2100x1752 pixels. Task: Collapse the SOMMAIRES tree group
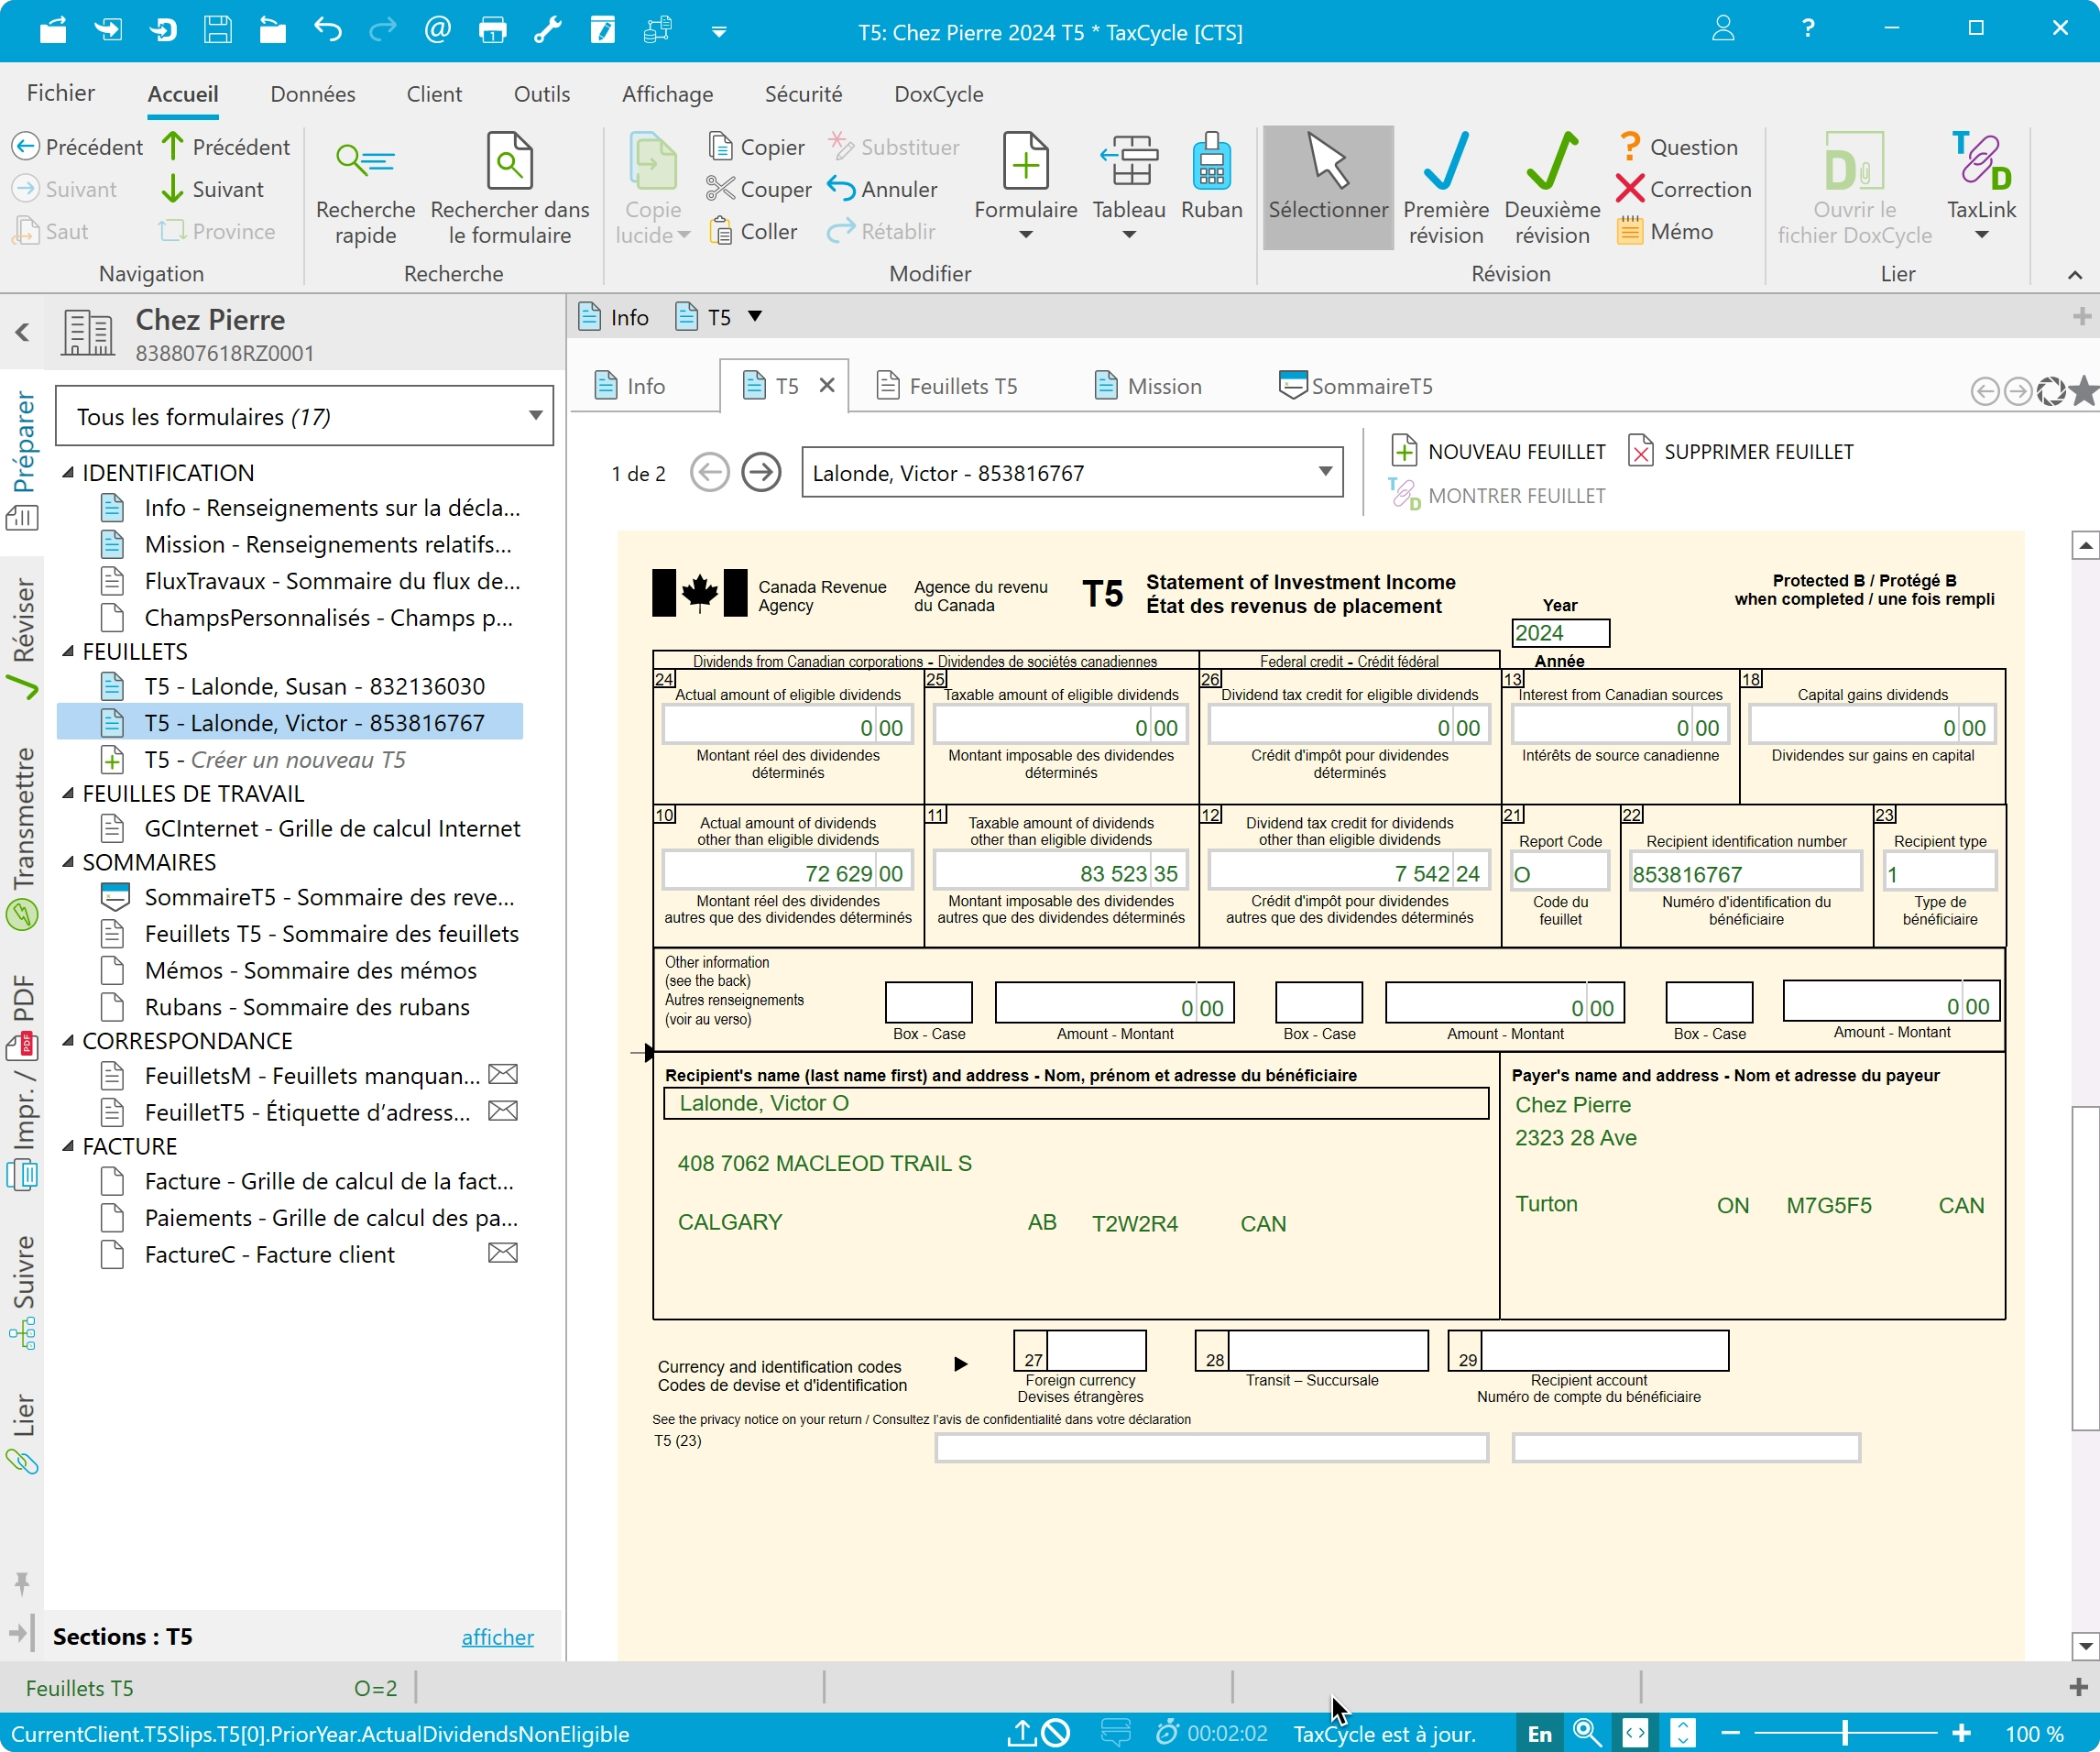(x=69, y=862)
